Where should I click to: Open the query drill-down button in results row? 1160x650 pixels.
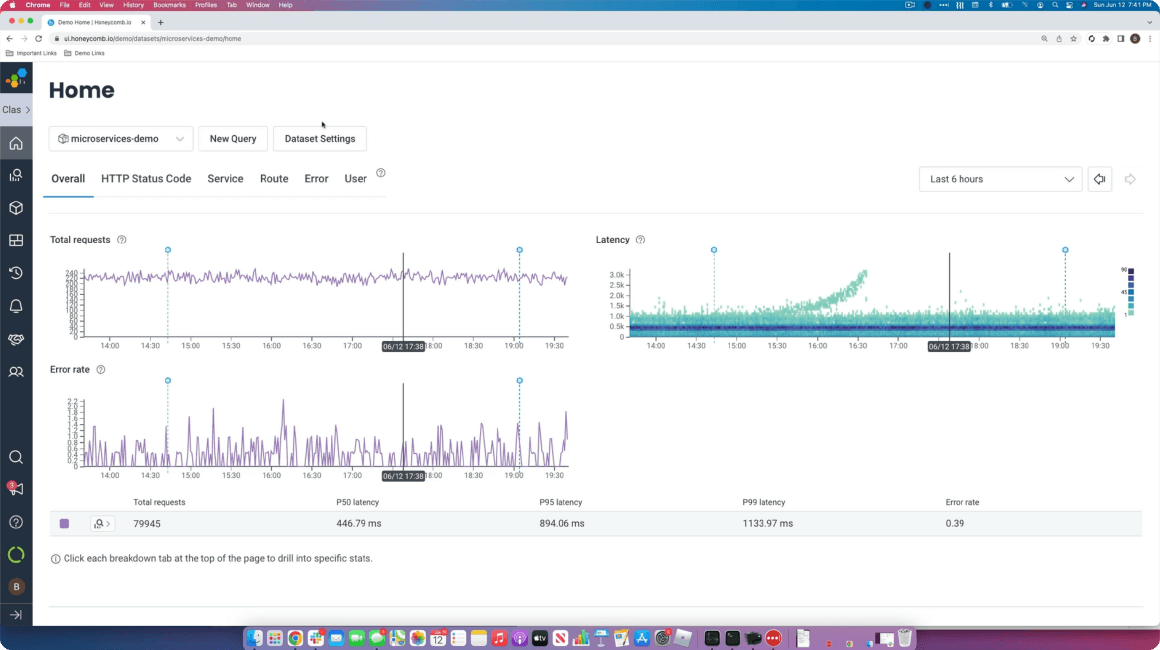click(x=102, y=524)
